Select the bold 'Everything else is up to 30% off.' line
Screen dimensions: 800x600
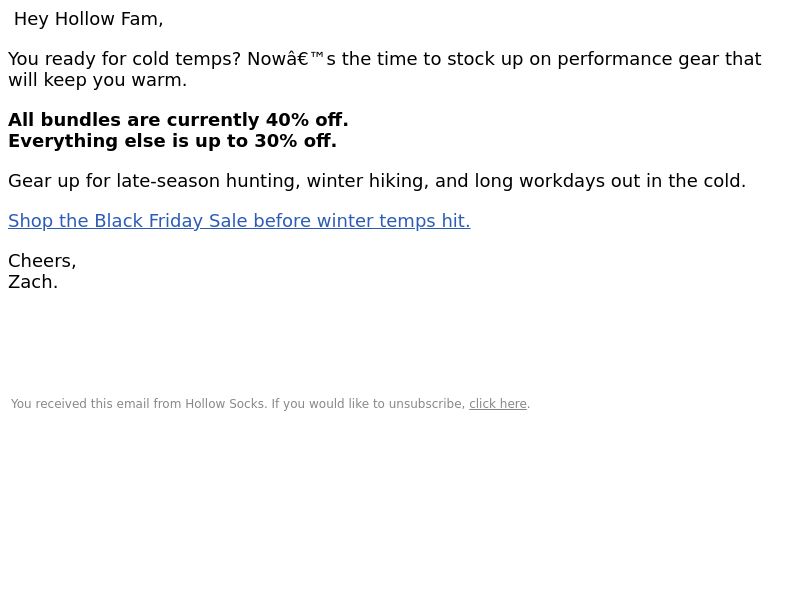click(172, 141)
